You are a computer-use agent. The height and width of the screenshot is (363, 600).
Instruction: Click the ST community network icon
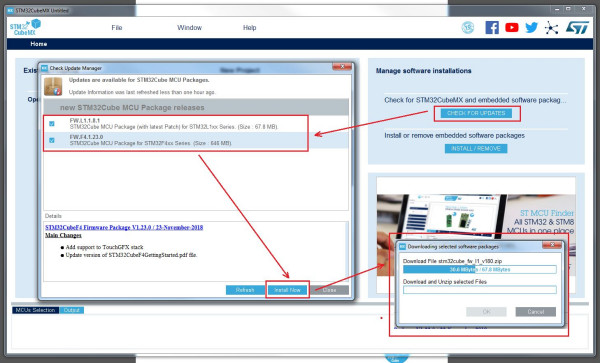pyautogui.click(x=551, y=28)
